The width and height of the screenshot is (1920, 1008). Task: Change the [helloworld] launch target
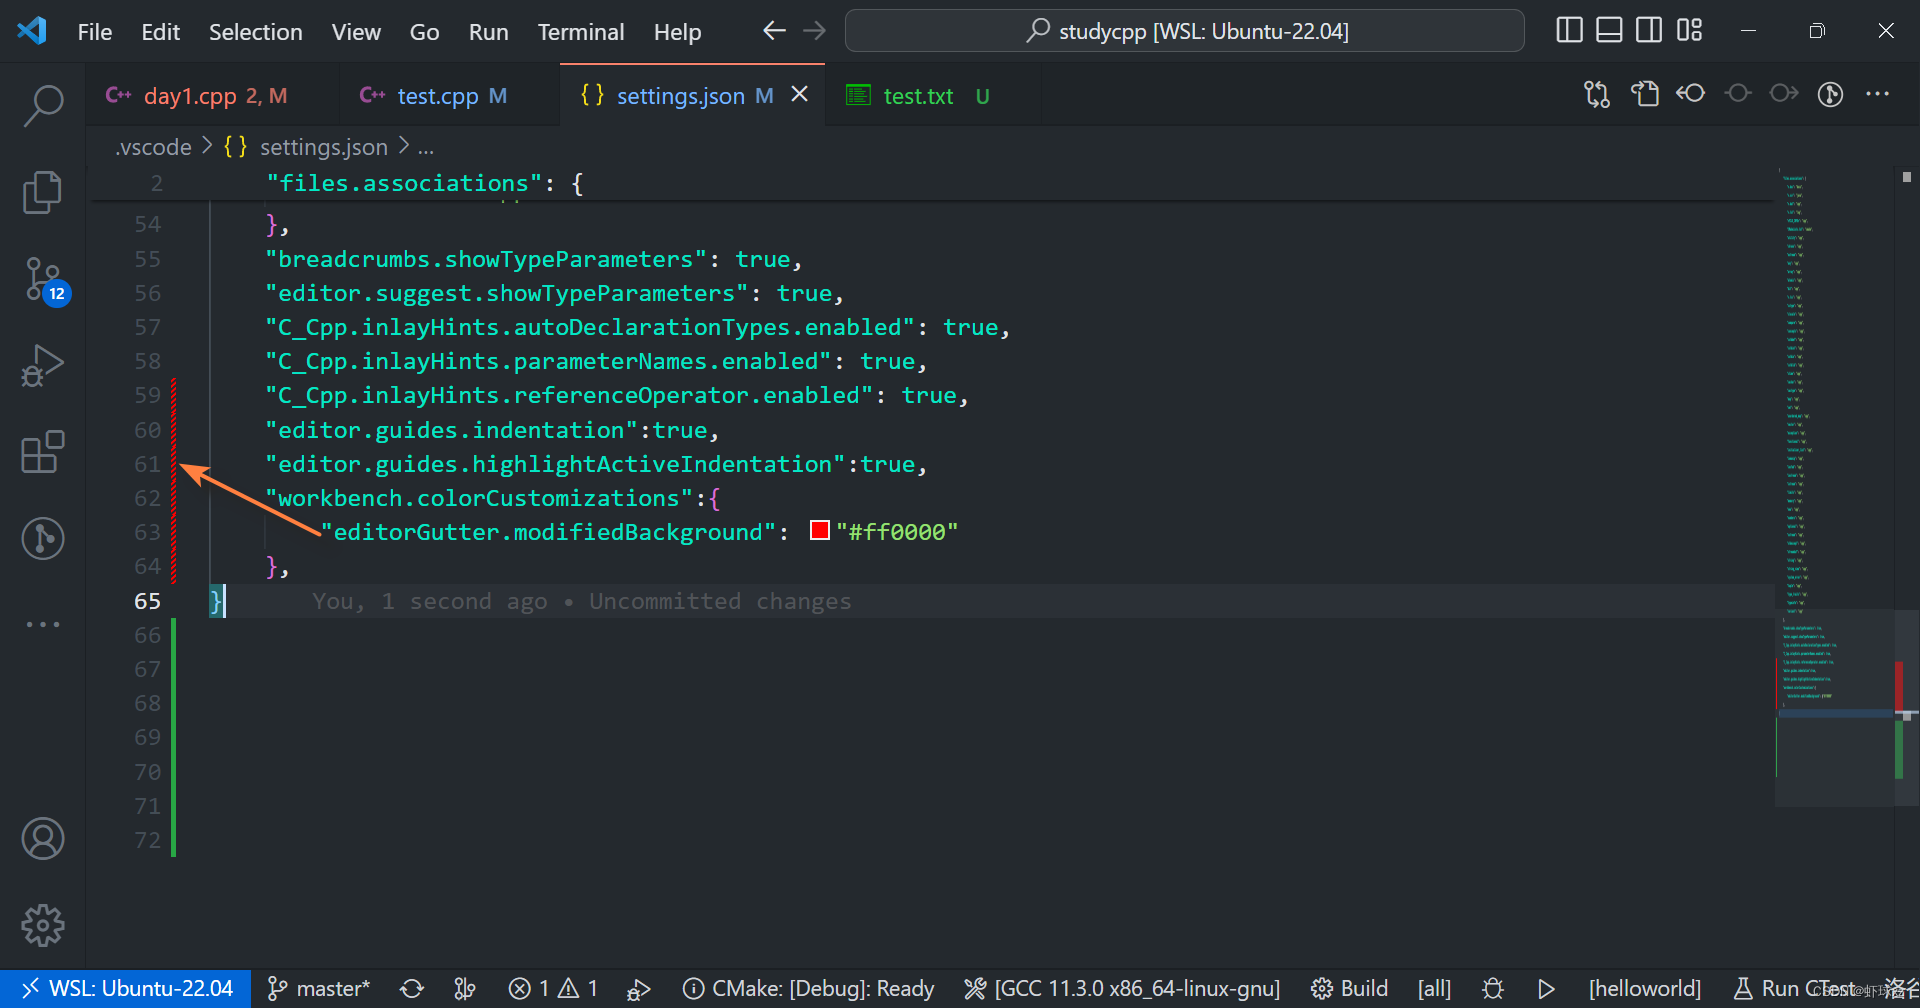pyautogui.click(x=1645, y=988)
